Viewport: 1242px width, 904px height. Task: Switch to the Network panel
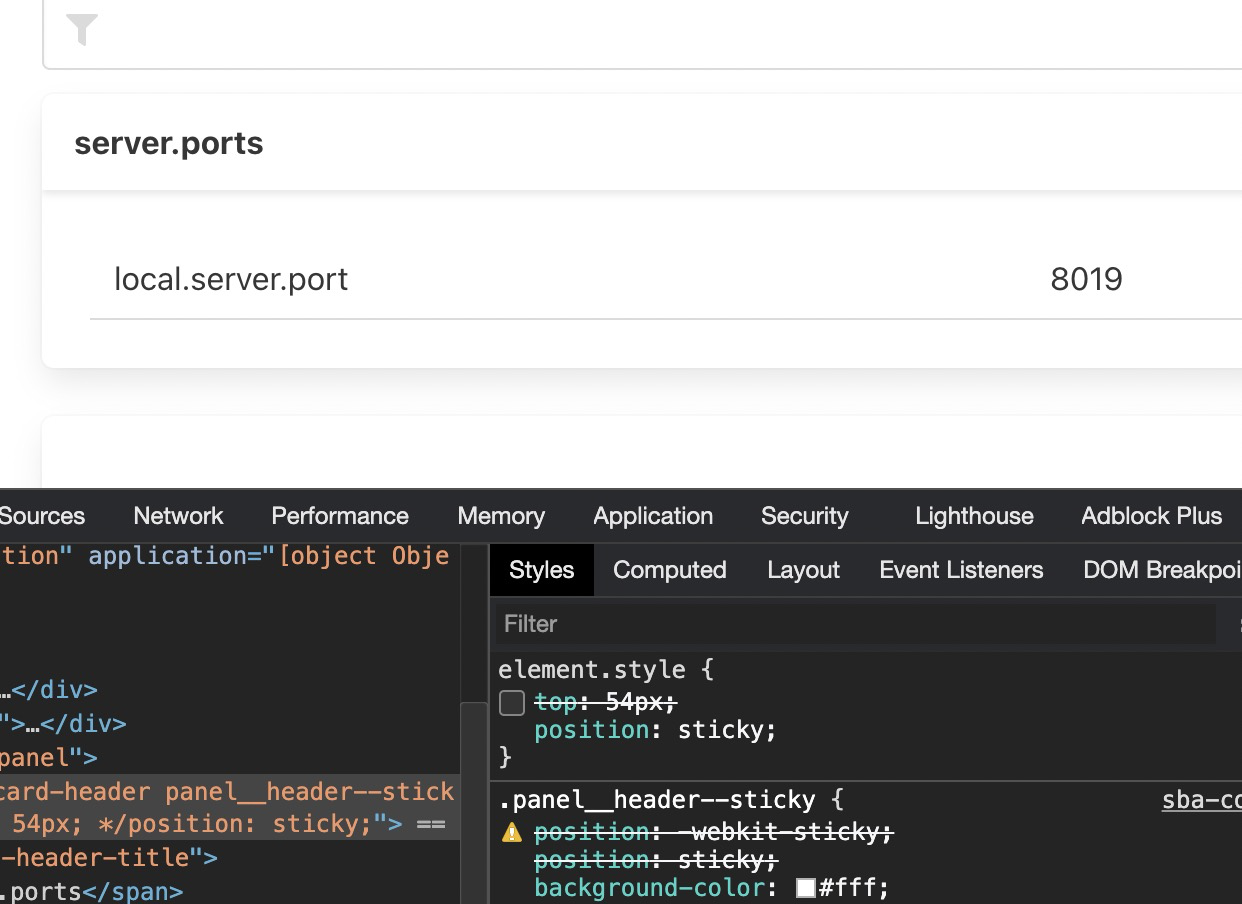177,516
